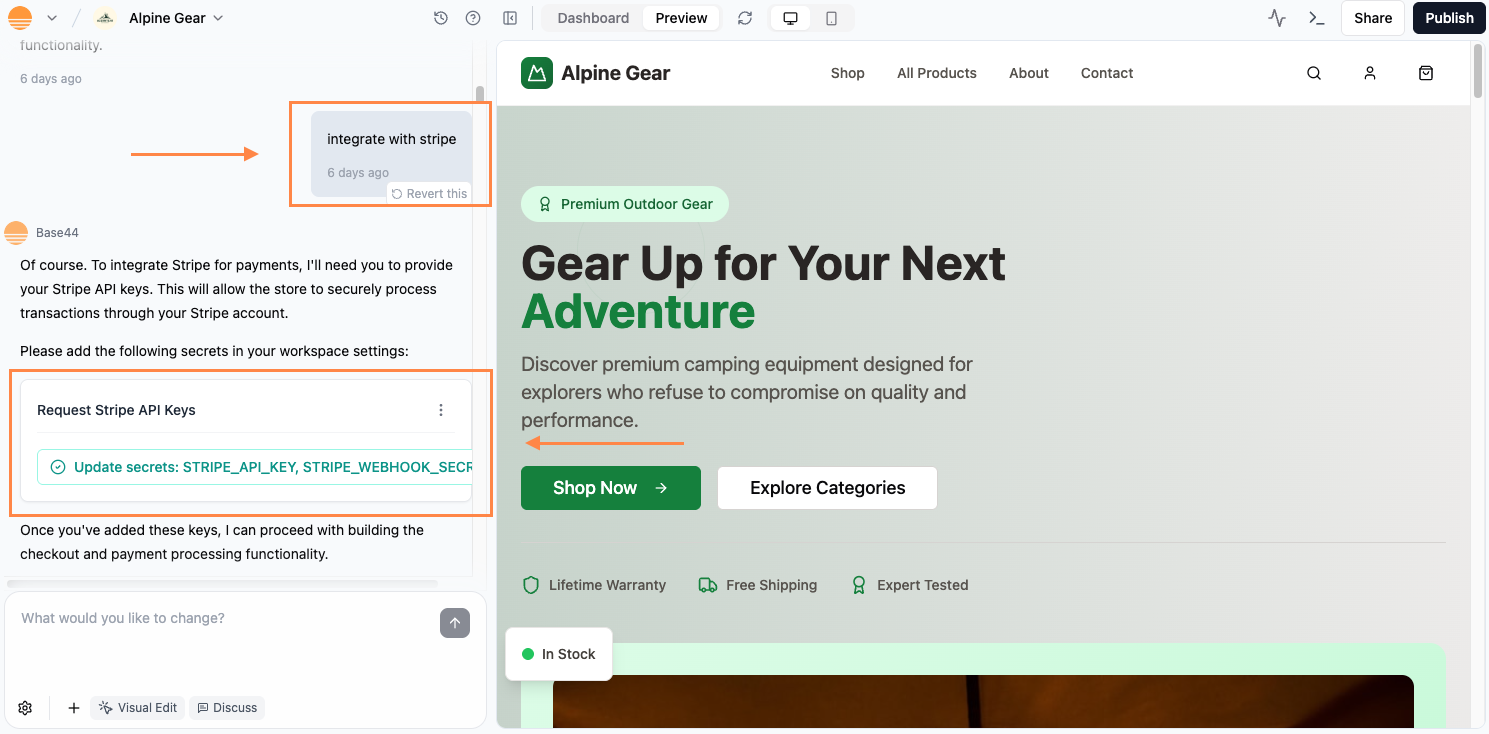
Task: Click the chat horizontal scrollbar
Action: click(222, 583)
